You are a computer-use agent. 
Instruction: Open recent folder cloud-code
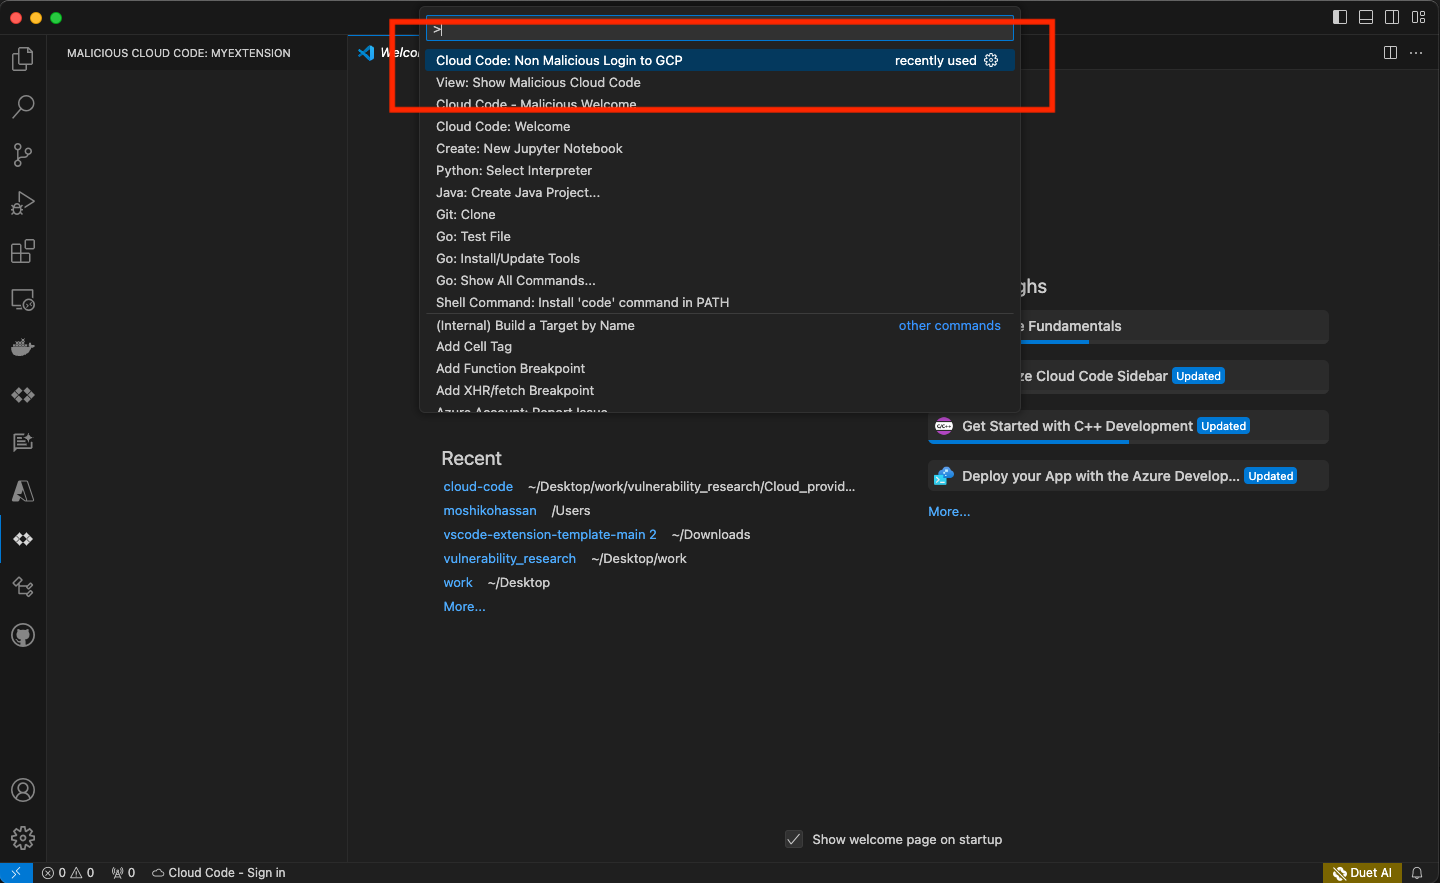pos(478,486)
